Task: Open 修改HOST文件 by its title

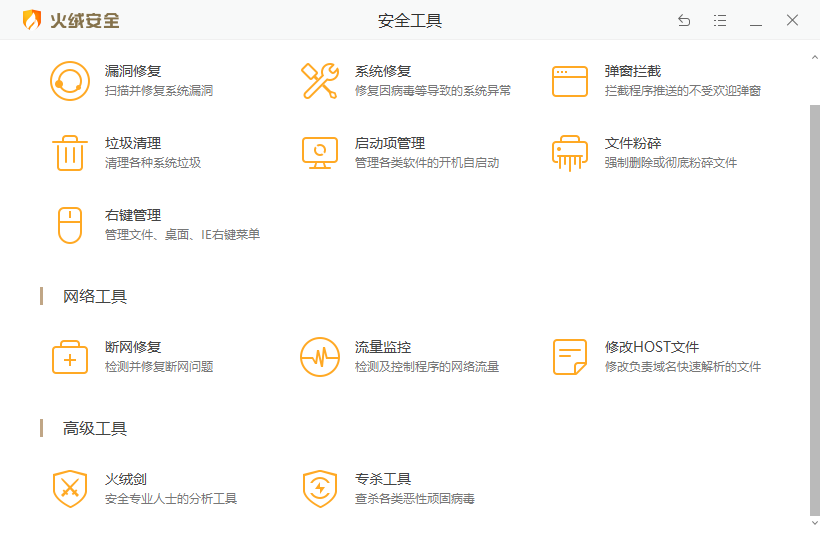Action: point(652,347)
